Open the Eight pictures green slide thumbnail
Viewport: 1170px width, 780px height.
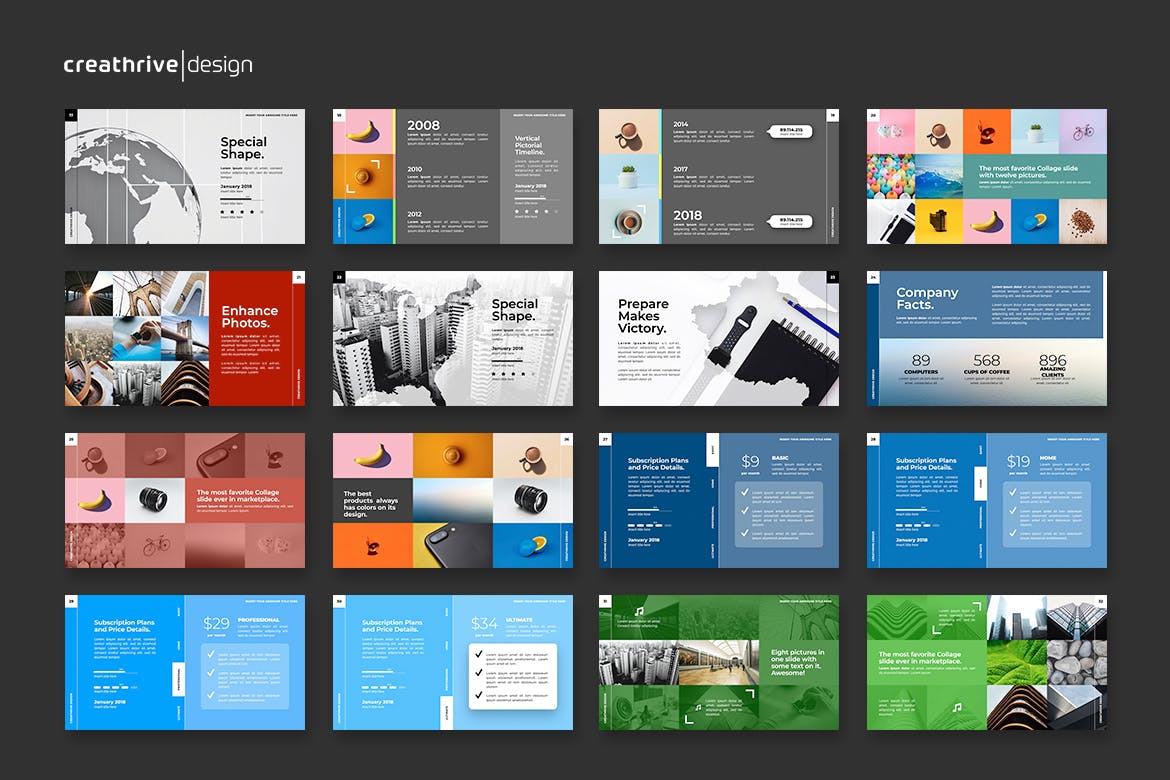(x=718, y=662)
